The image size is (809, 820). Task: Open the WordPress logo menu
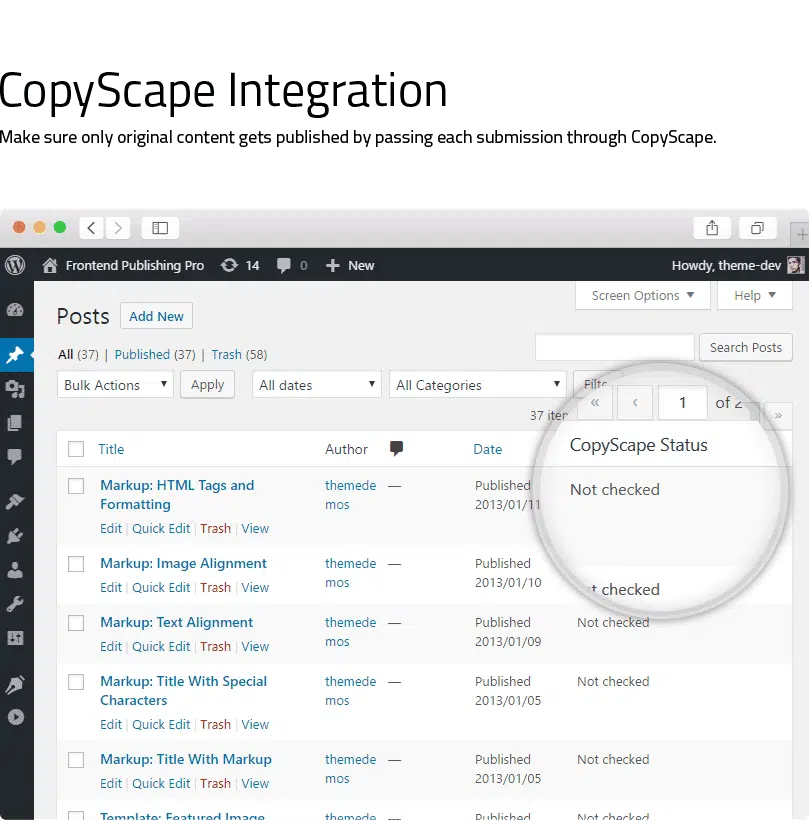coord(15,265)
